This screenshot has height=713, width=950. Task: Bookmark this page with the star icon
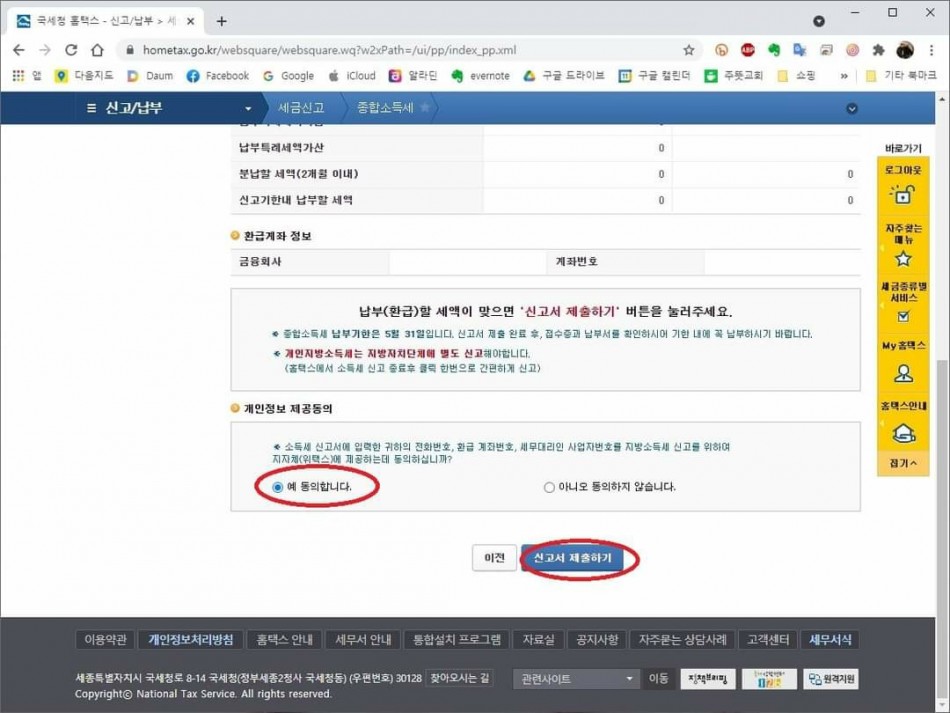click(689, 50)
